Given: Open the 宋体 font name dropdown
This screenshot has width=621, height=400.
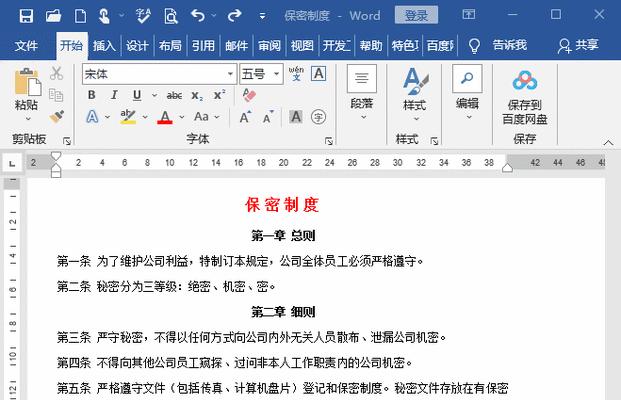Looking at the screenshot, I should pyautogui.click(x=230, y=74).
